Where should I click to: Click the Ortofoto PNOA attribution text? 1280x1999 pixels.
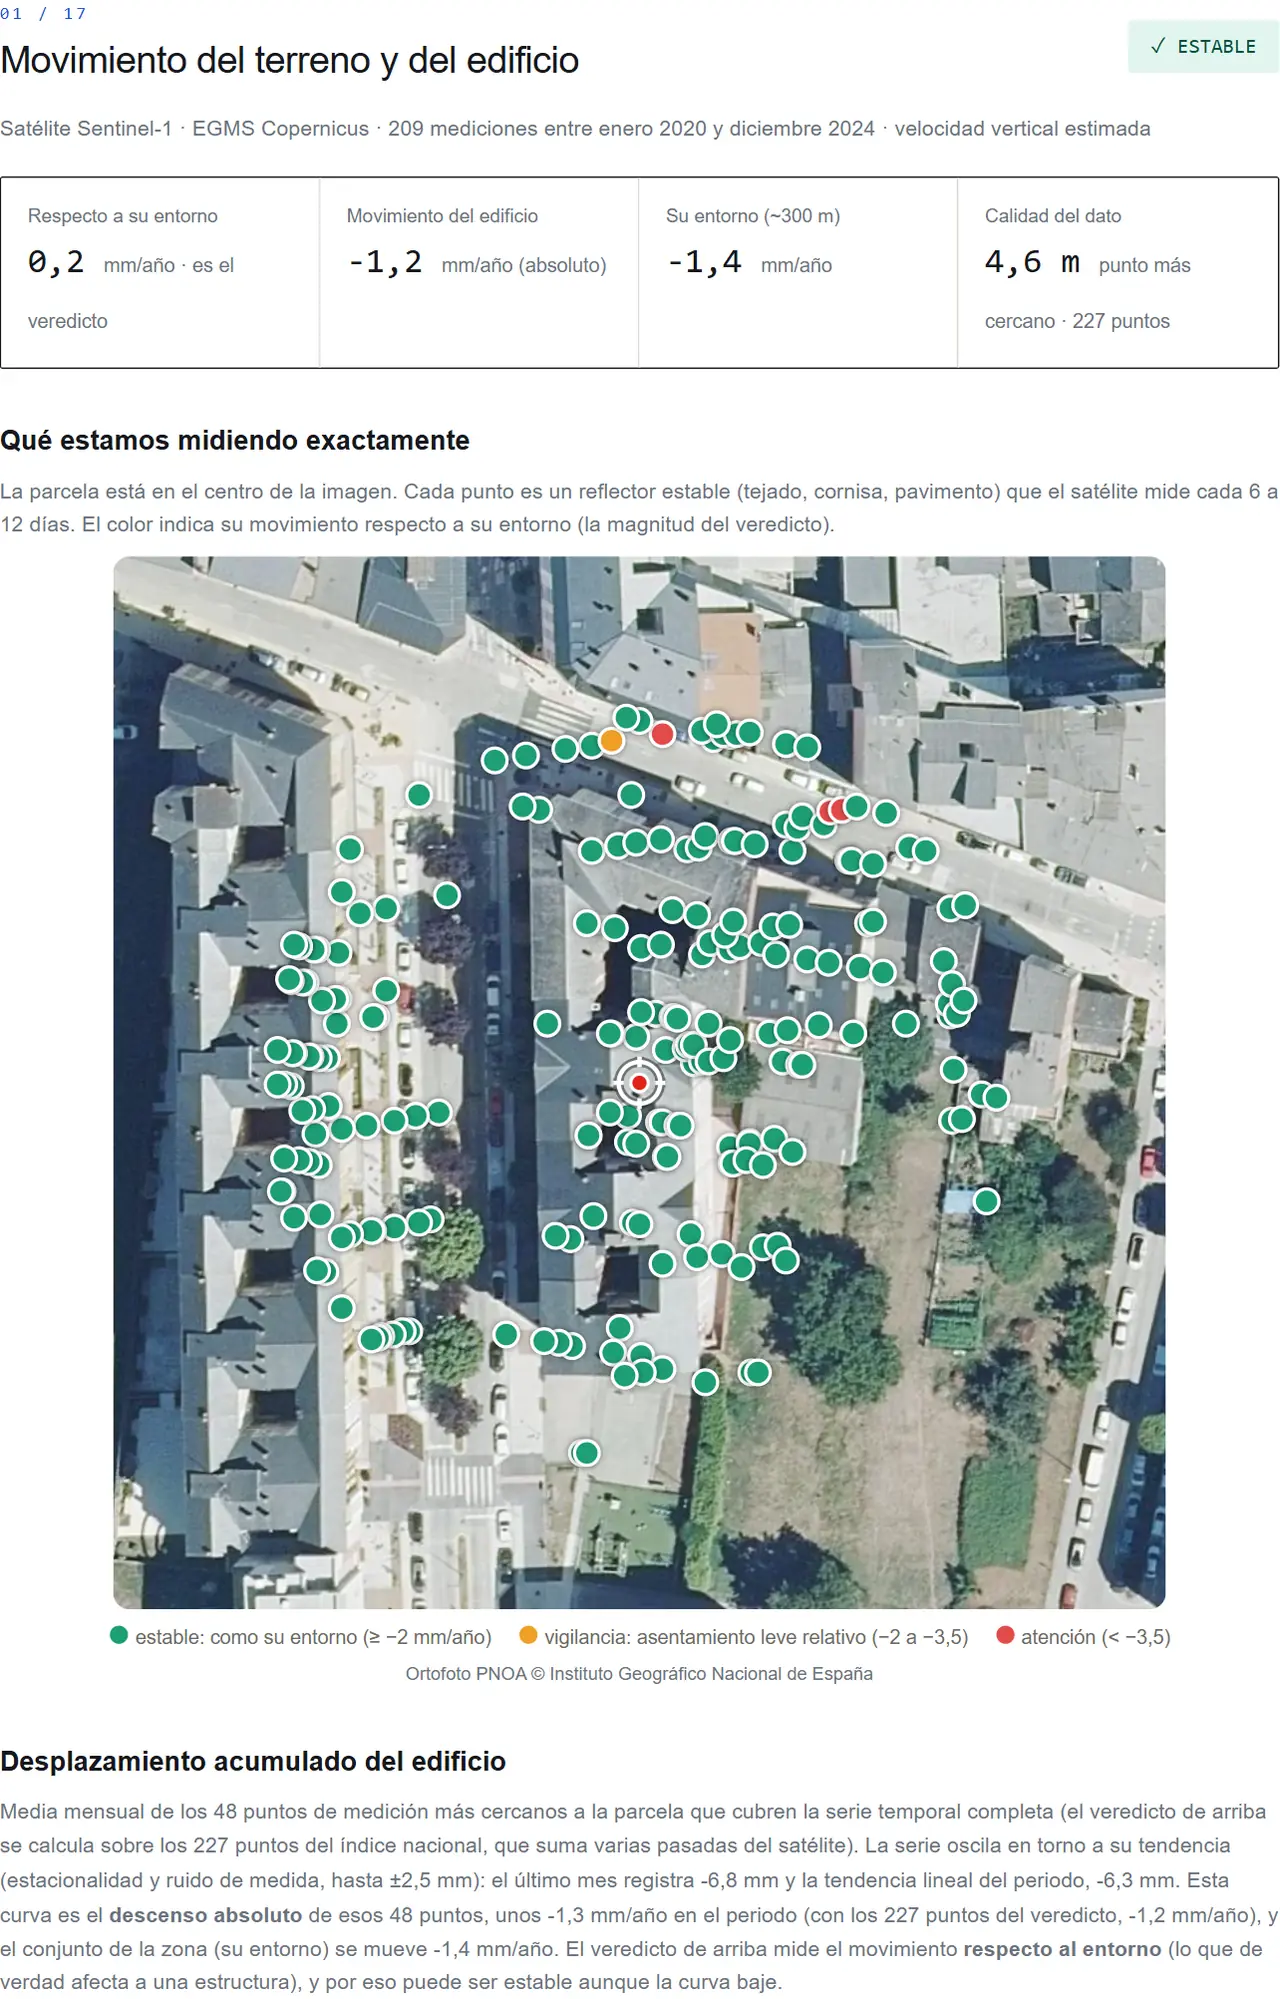click(639, 1674)
